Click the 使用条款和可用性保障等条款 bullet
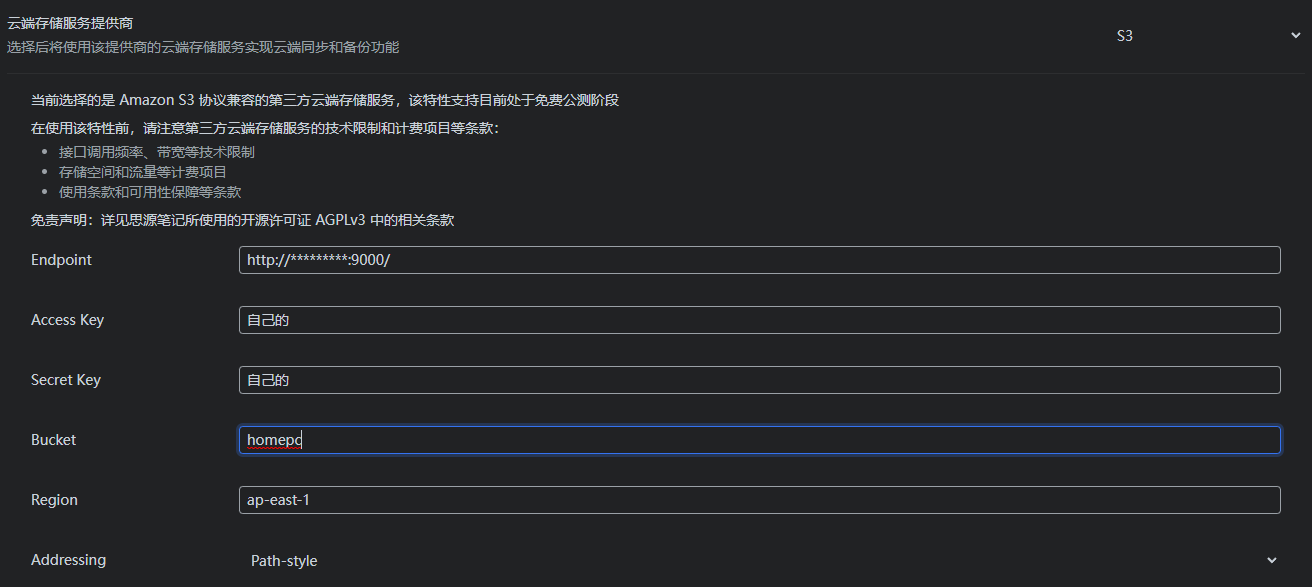The image size is (1312, 587). tap(149, 192)
